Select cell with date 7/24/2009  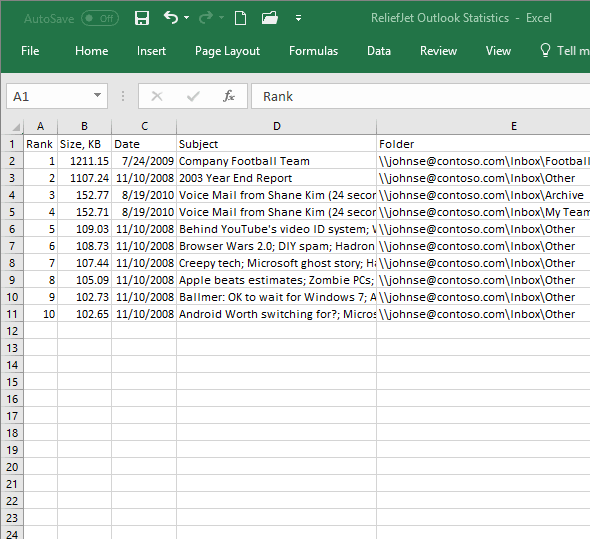pos(144,161)
